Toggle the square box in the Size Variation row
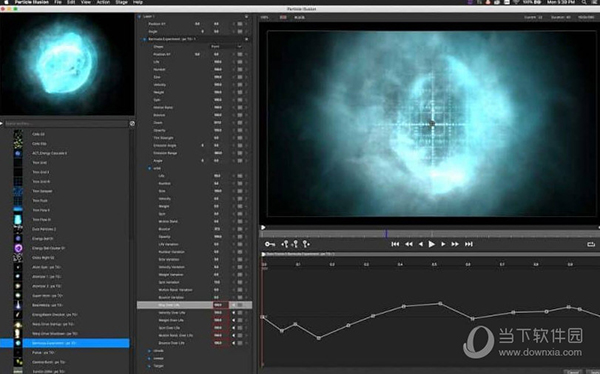This screenshot has height=374, width=600. click(x=240, y=260)
